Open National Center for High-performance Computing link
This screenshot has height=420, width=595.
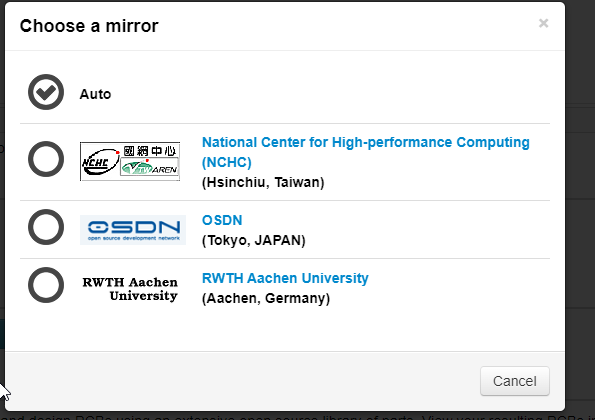(365, 152)
